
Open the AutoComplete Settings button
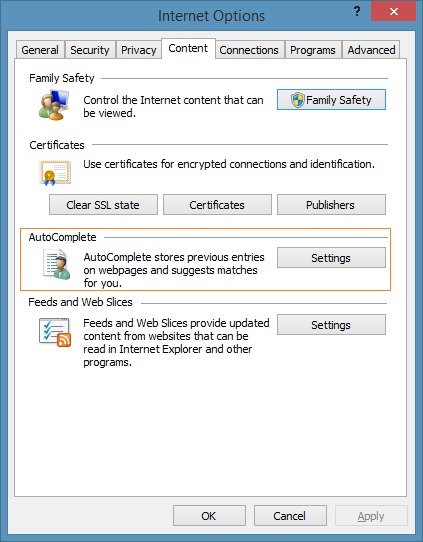pos(331,258)
